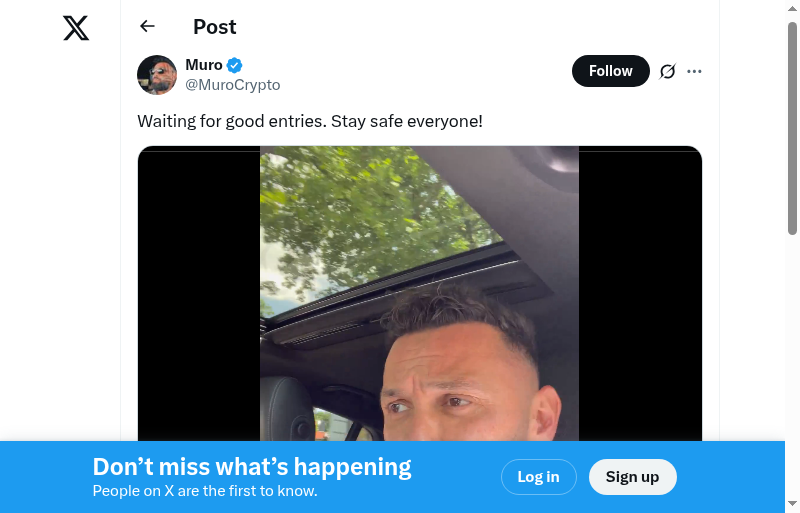
Task: Click the scrollbar down arrow
Action: 792,504
